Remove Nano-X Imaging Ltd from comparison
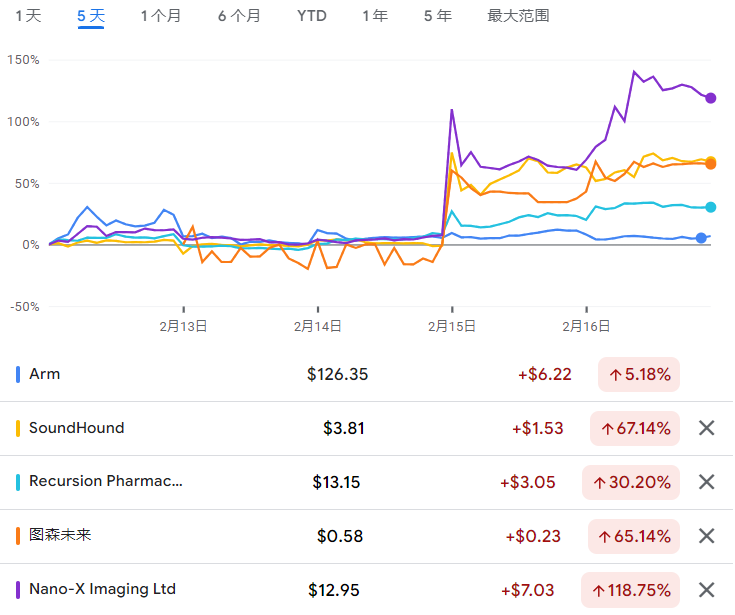The width and height of the screenshot is (735, 615). 706,590
